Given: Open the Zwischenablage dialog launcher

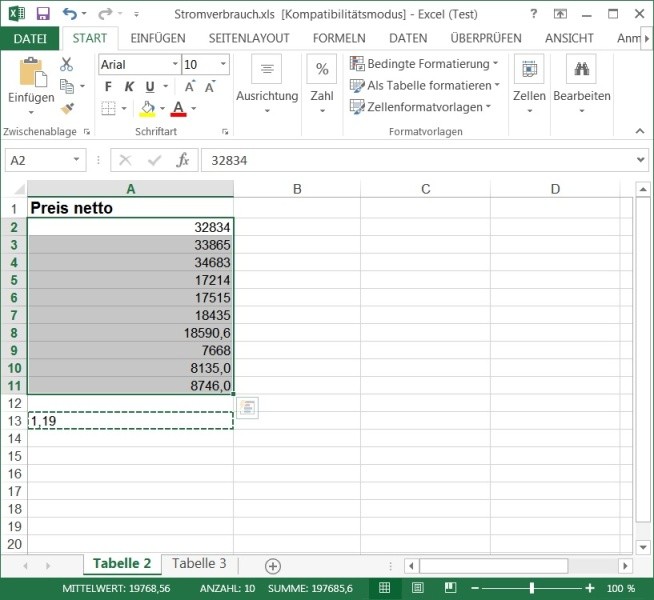Looking at the screenshot, I should [x=87, y=132].
